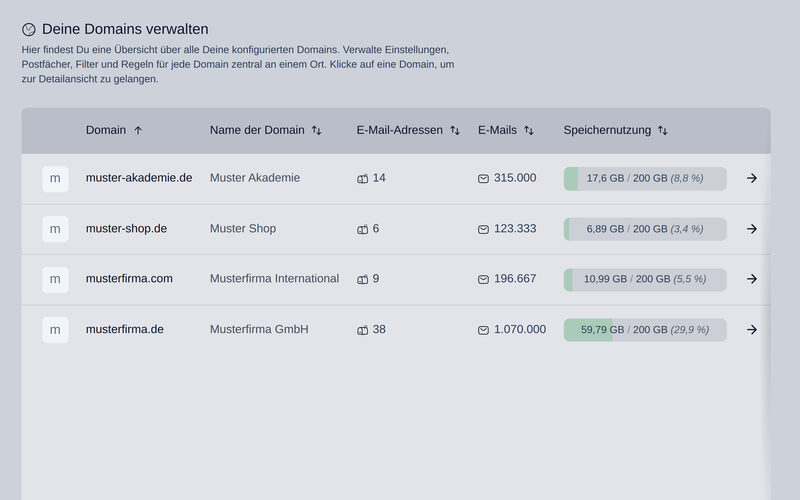The width and height of the screenshot is (800, 500).
Task: Click envelope icon next to 315.000
Action: coord(483,179)
